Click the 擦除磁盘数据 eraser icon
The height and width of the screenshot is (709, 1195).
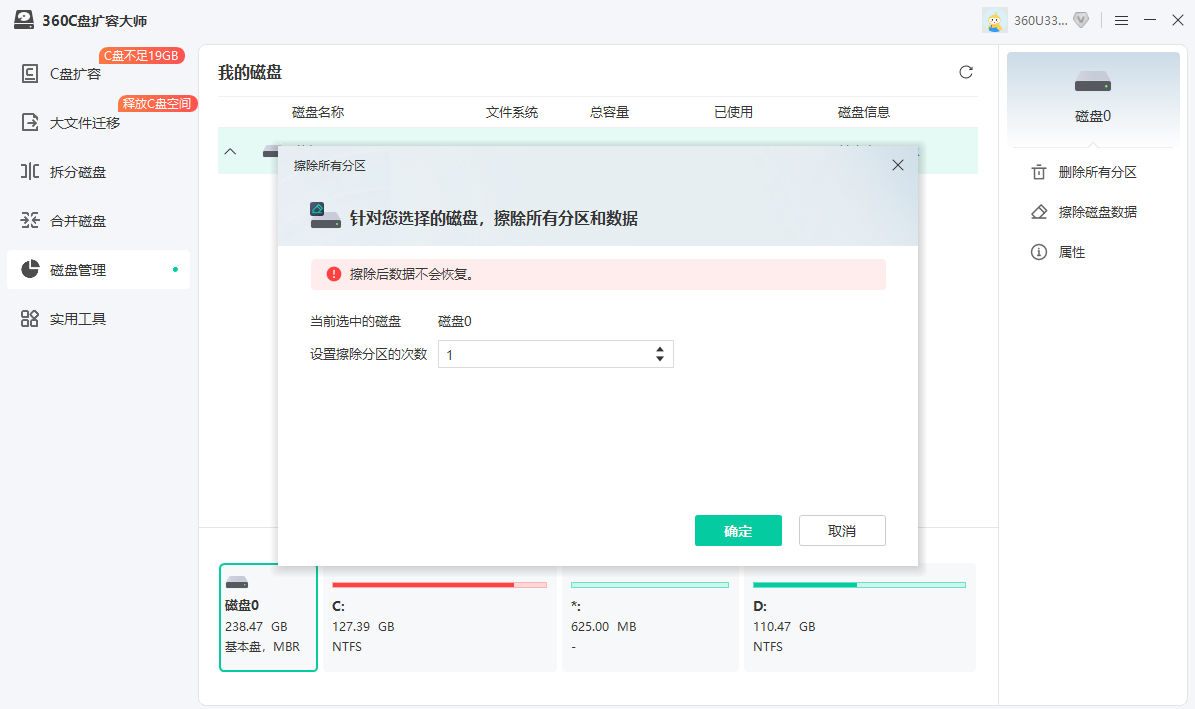(x=1039, y=212)
